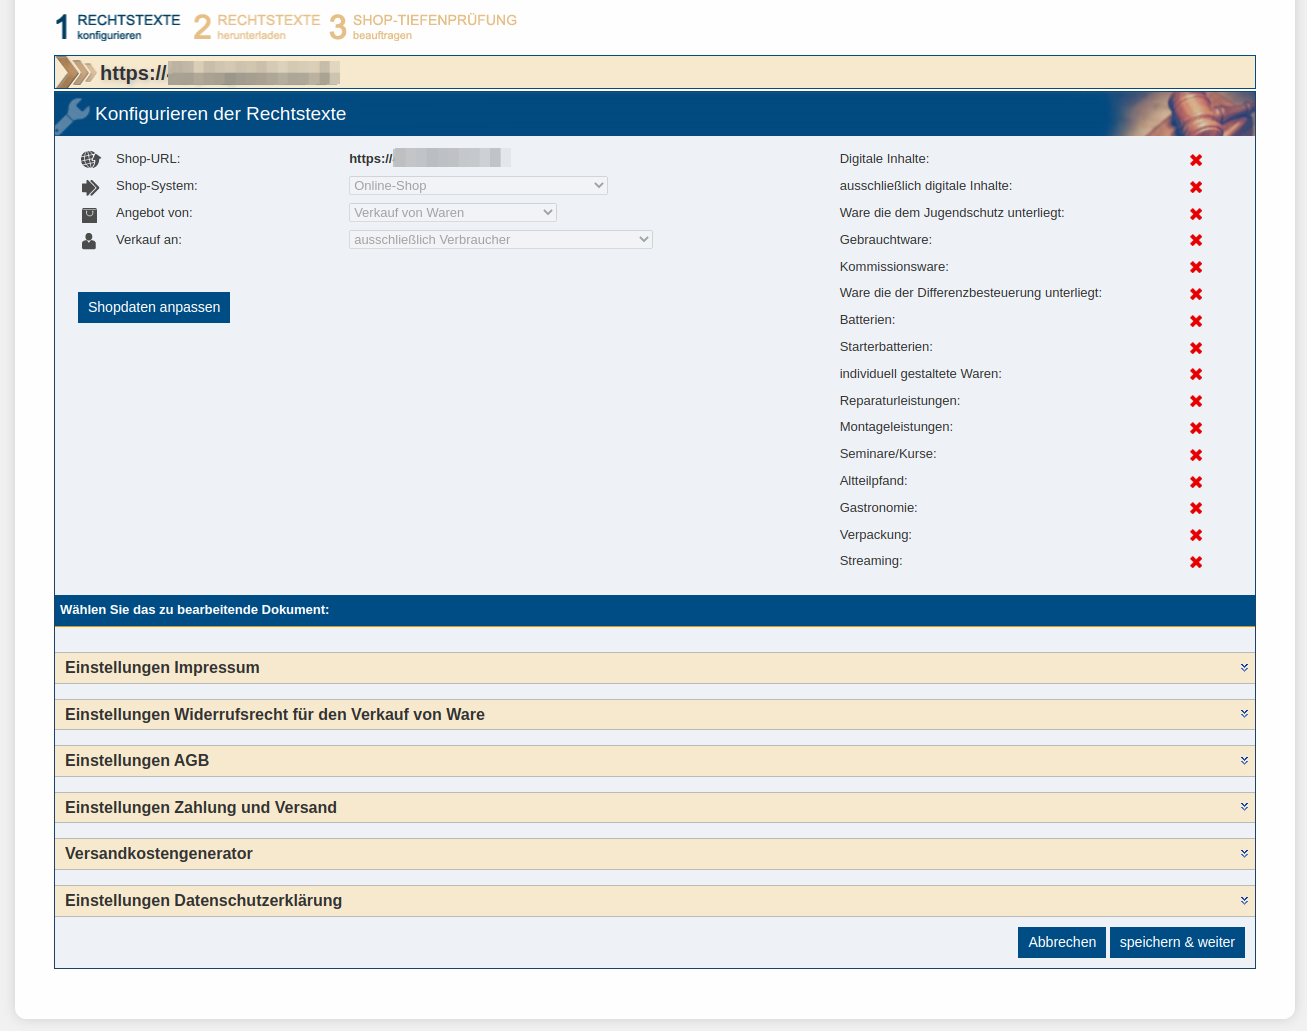Switch to step 2 Rechtstexte herunterladen
This screenshot has height=1031, width=1307.
[x=203, y=25]
